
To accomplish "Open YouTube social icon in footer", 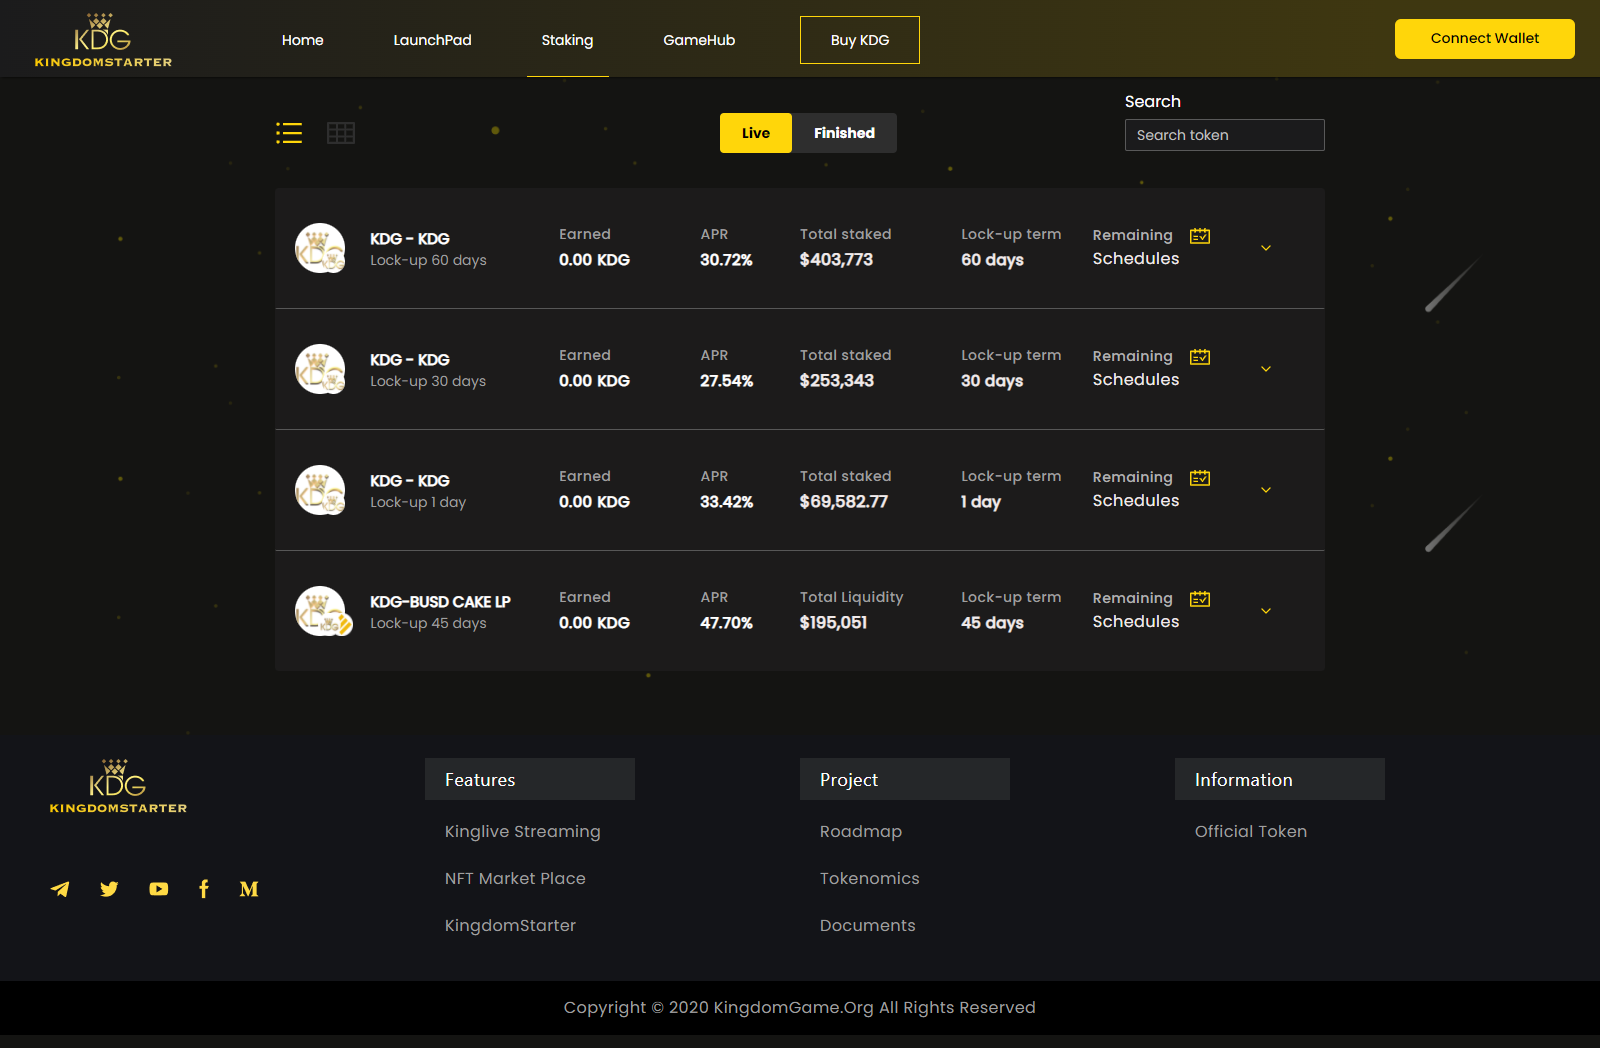I will coord(158,889).
